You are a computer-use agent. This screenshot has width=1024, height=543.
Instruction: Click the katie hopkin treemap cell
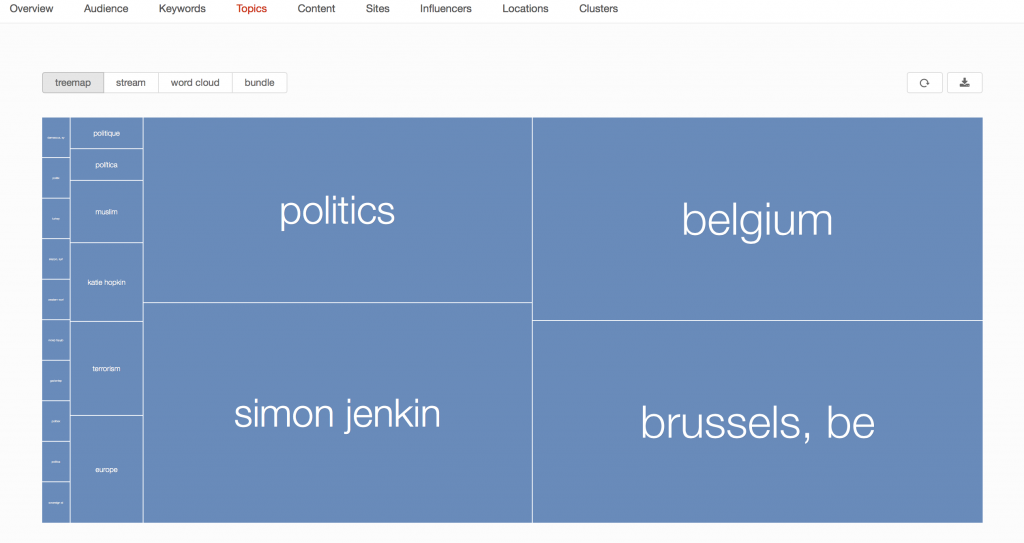[106, 282]
